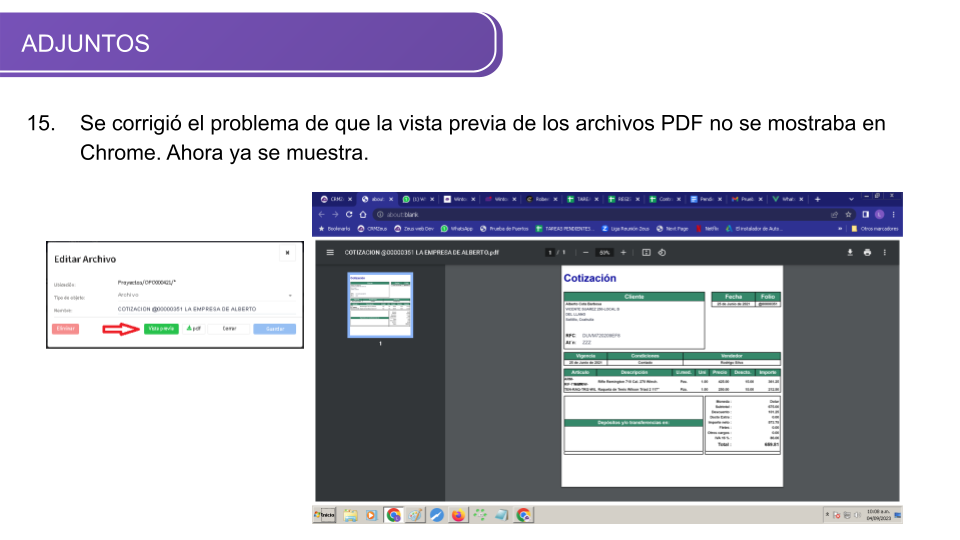Print the PDF with printer icon

point(867,252)
